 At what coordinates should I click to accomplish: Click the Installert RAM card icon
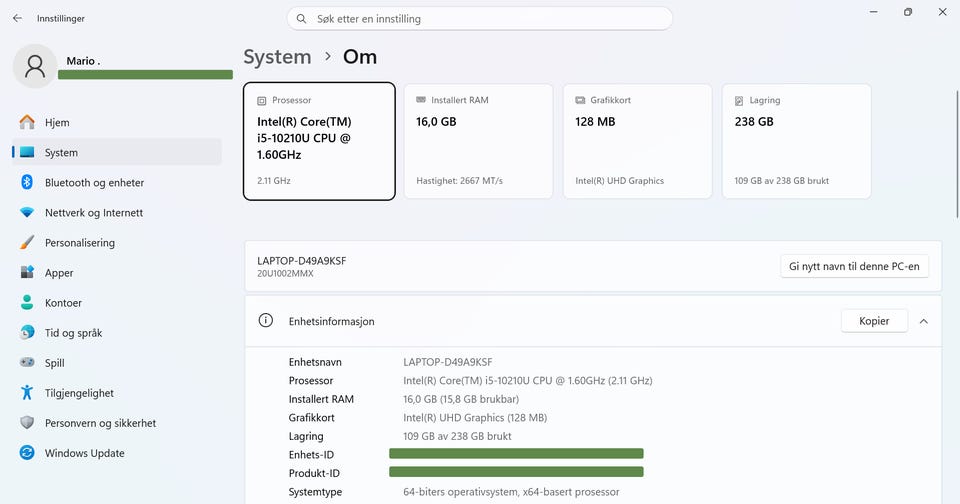421,100
